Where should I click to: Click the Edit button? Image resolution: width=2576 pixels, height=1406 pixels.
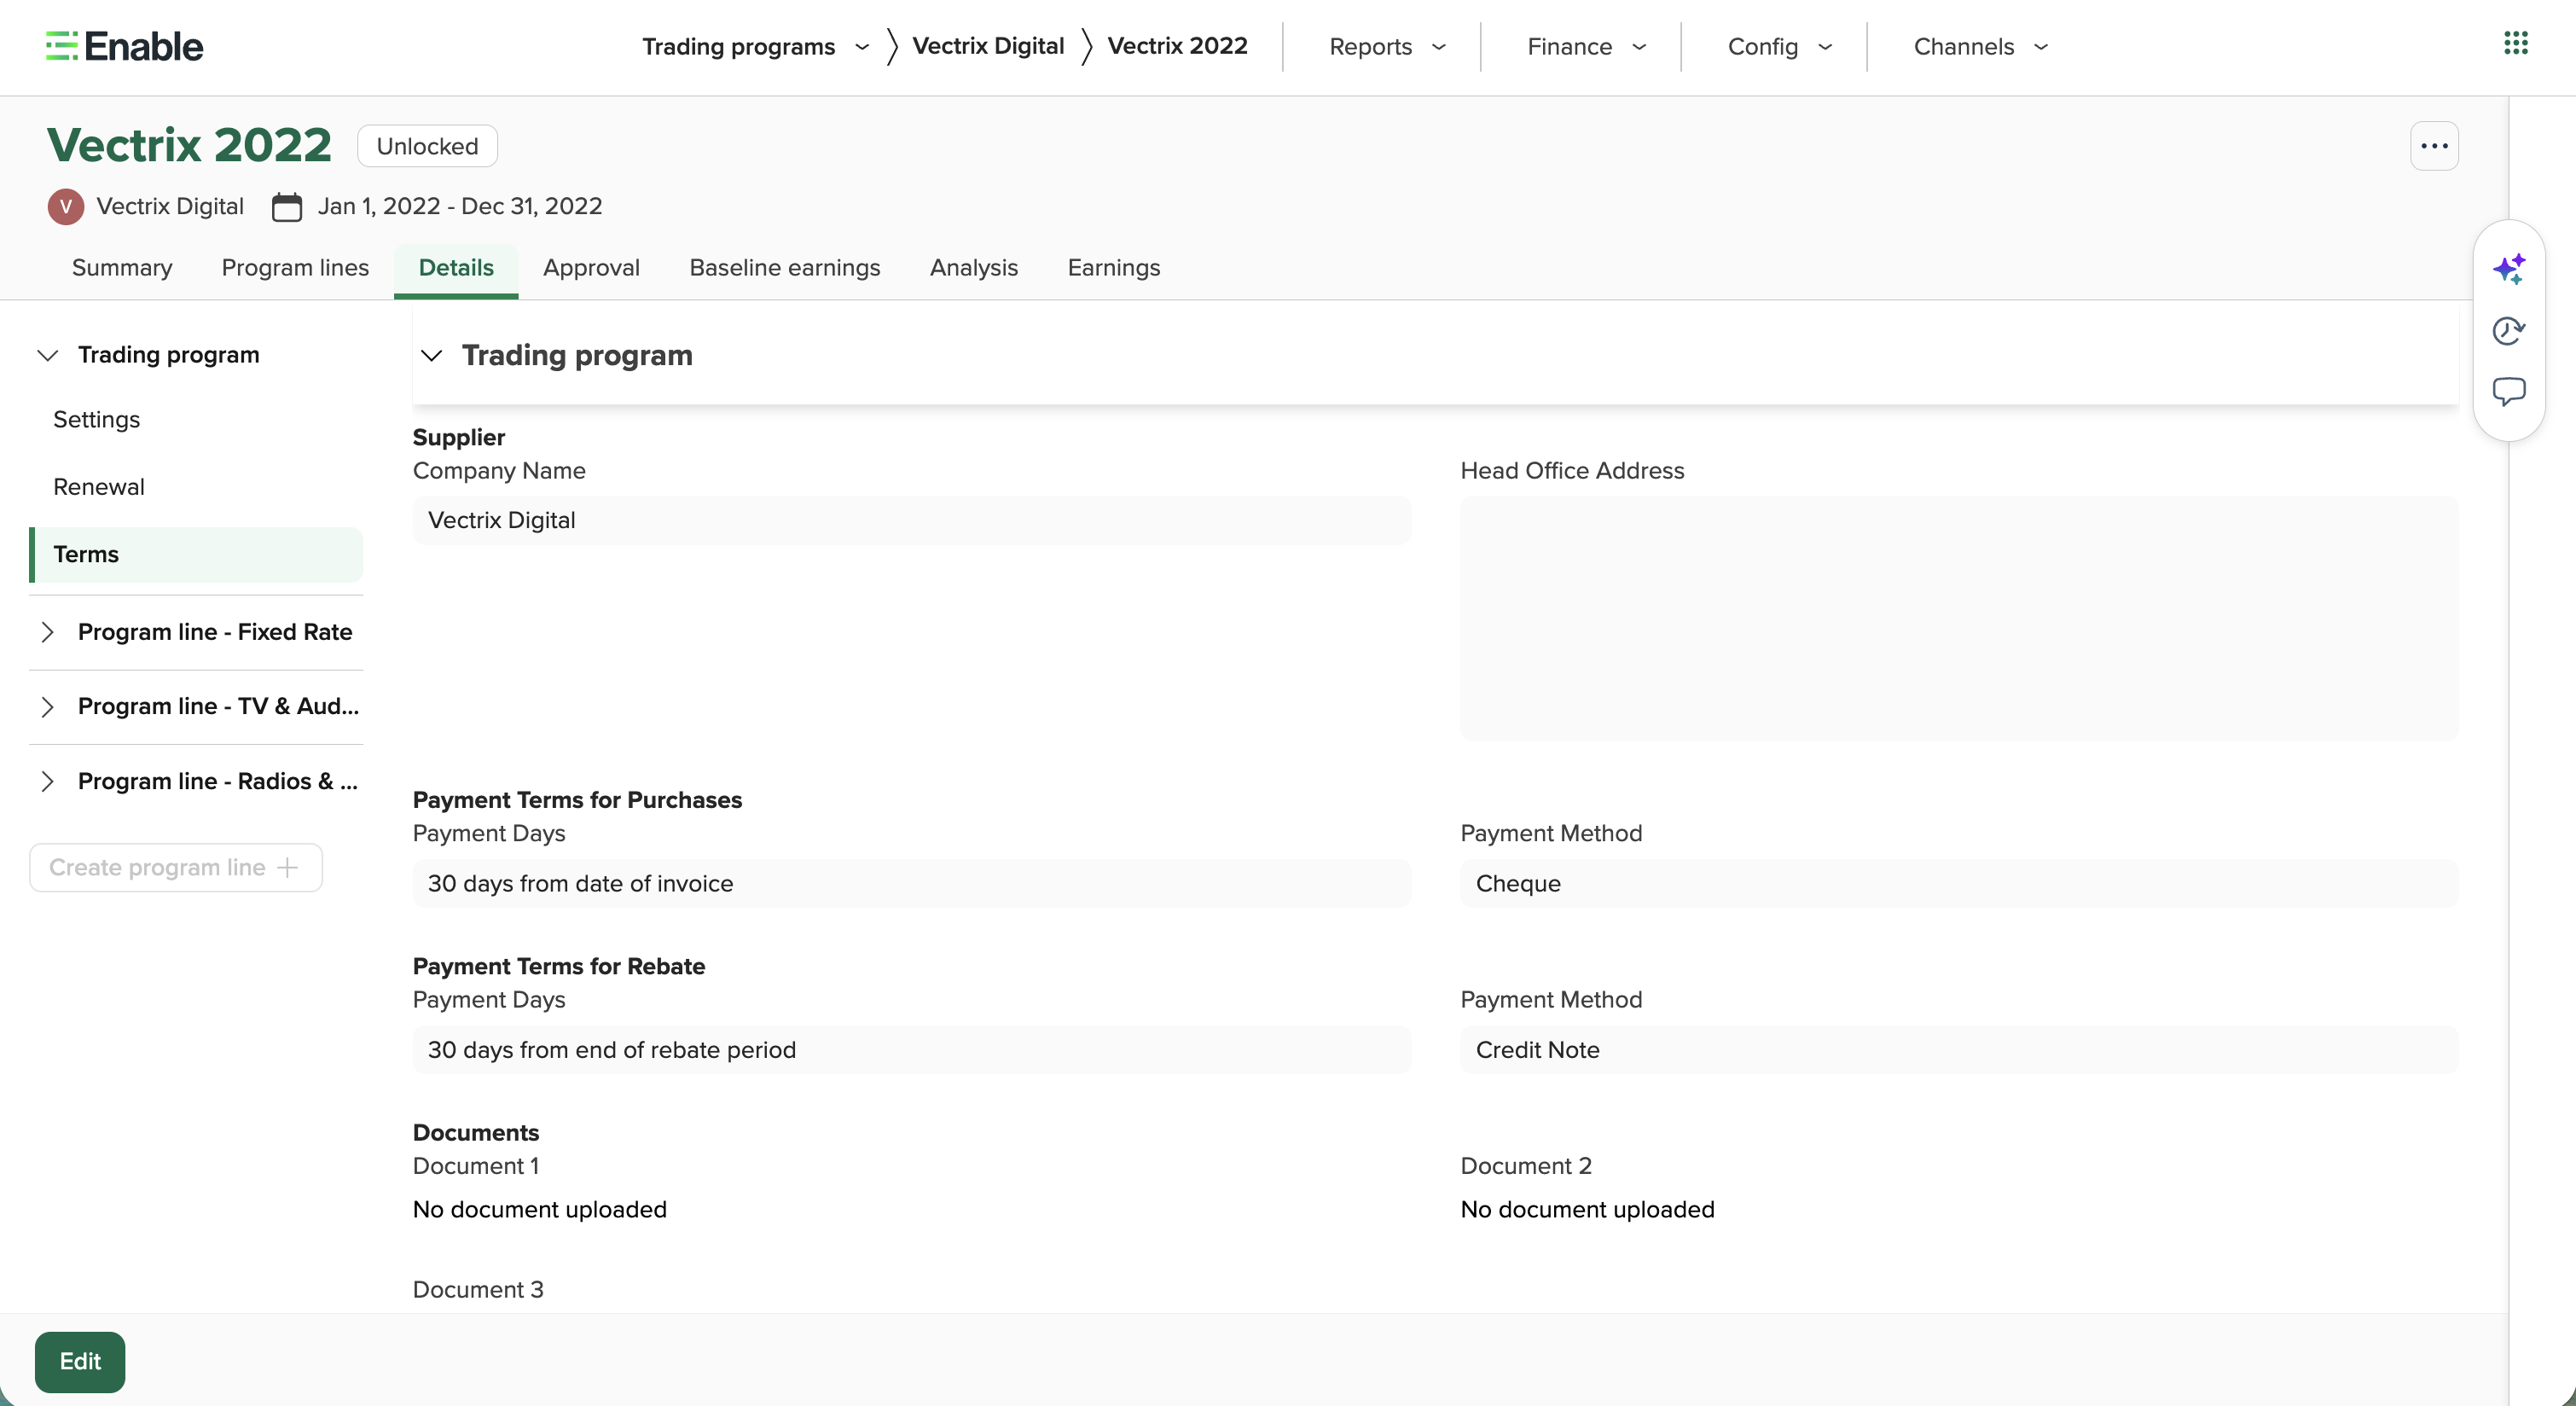[x=80, y=1362]
